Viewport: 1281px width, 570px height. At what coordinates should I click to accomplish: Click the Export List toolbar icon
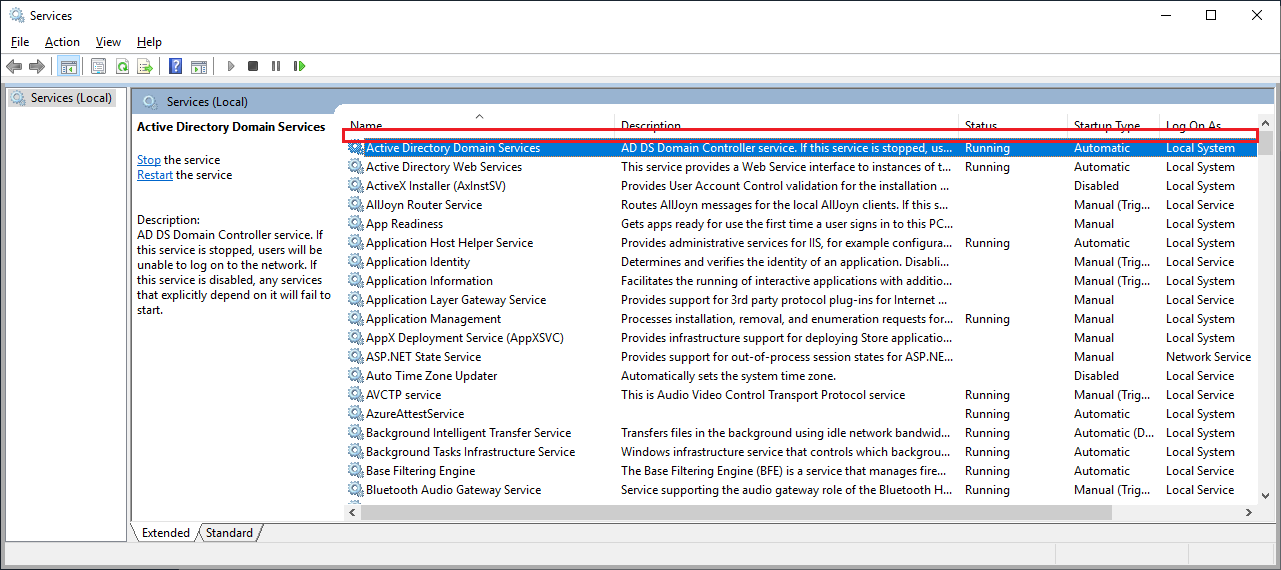pyautogui.click(x=145, y=66)
